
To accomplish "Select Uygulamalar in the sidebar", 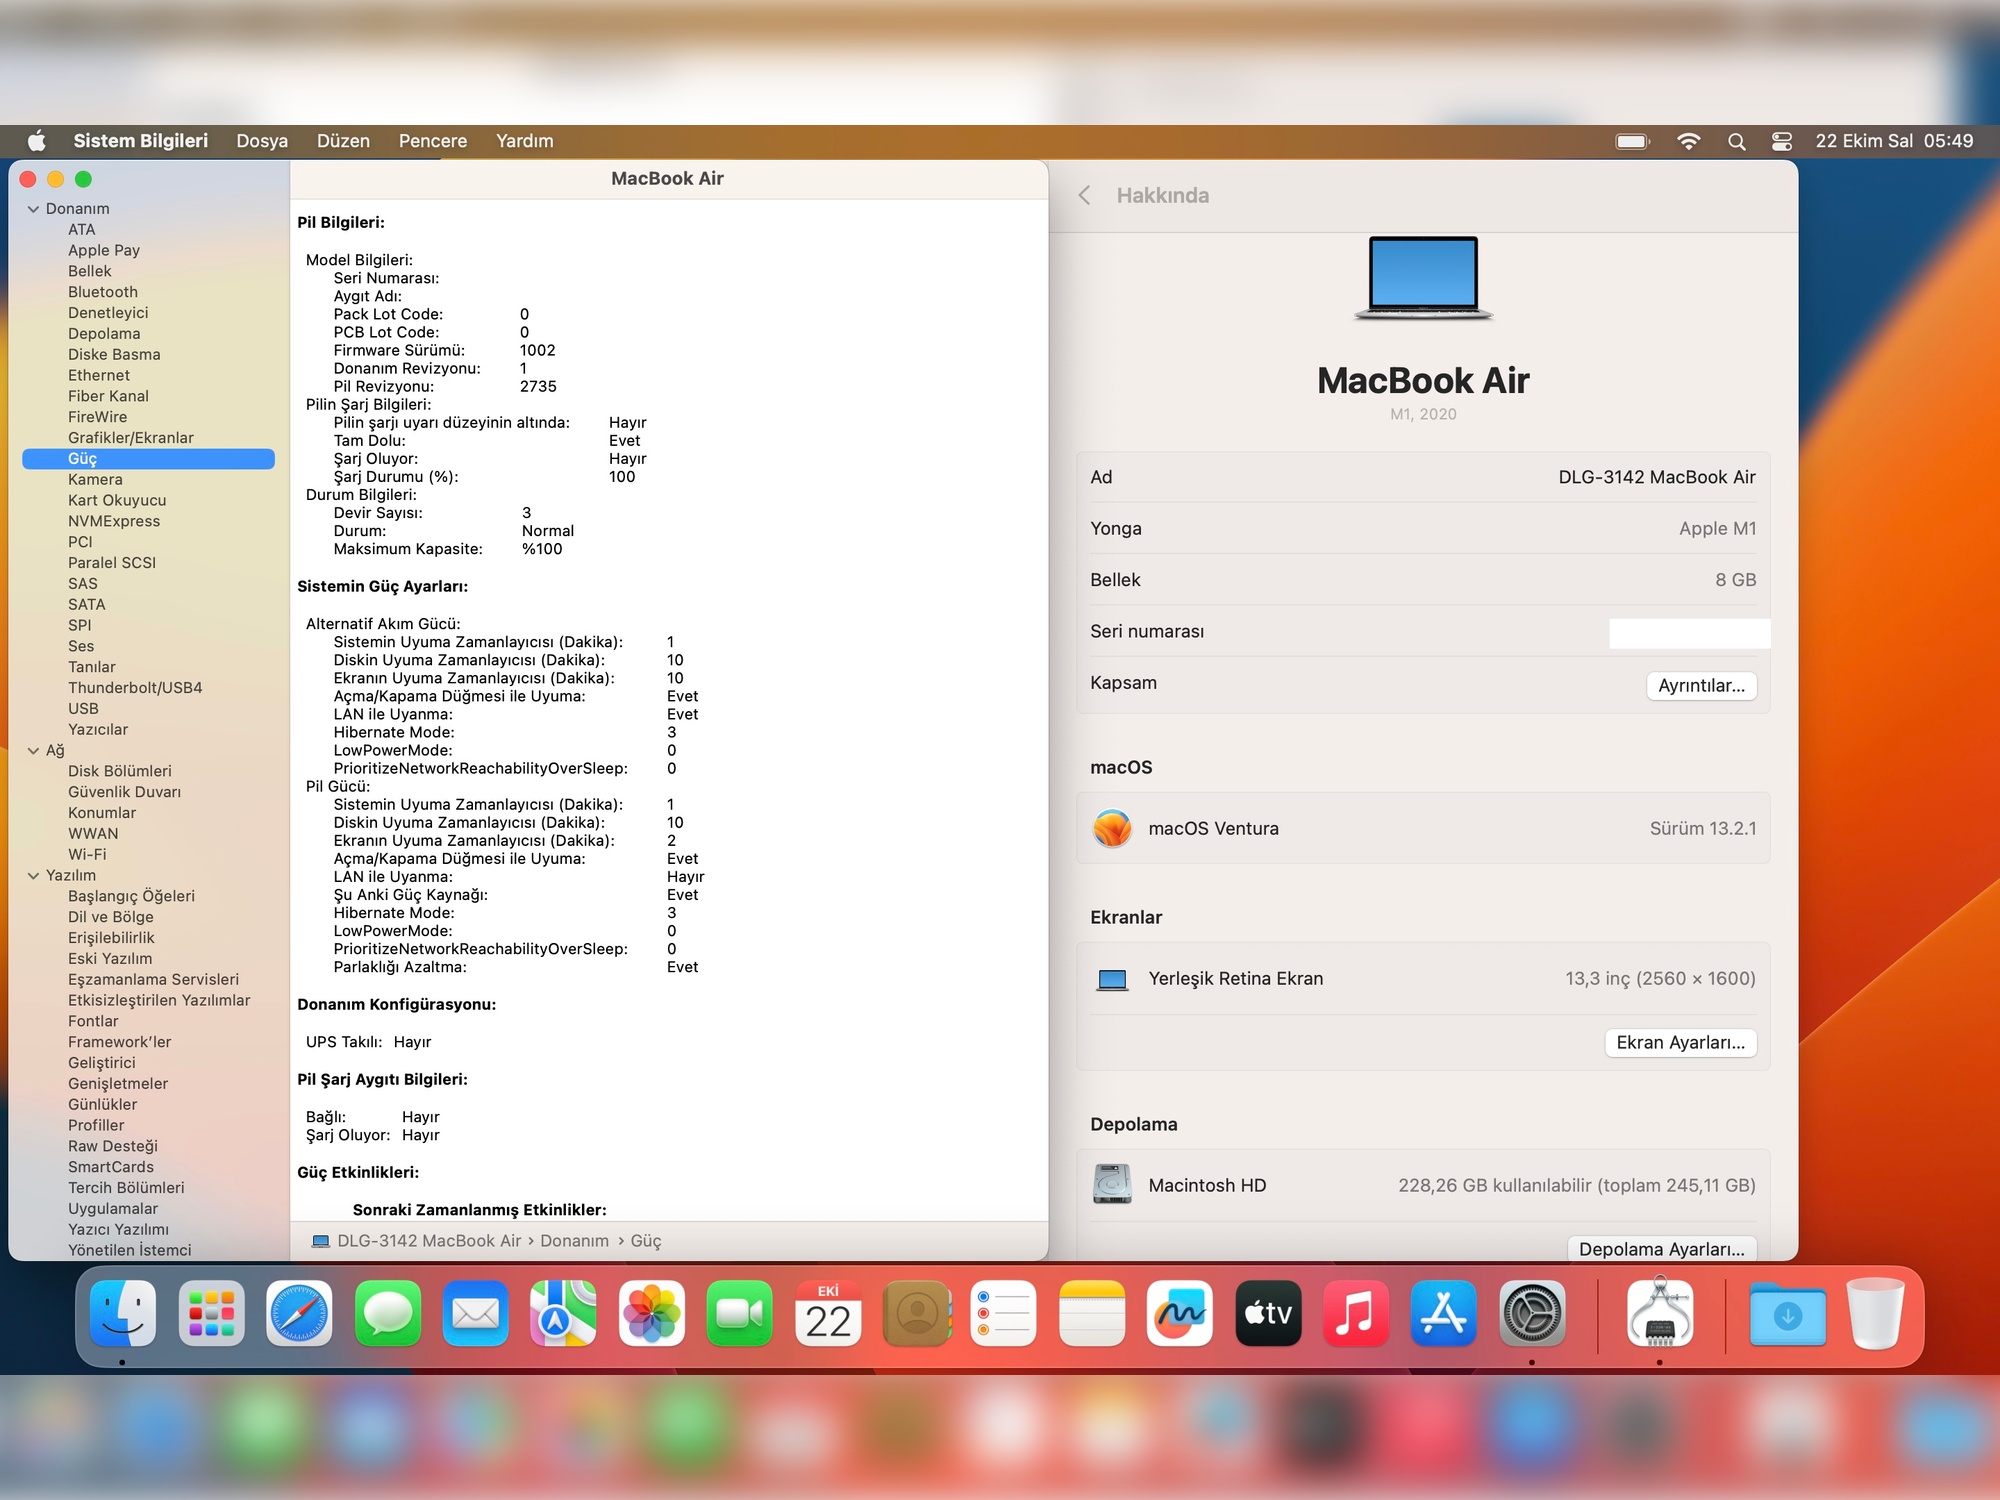I will click(x=113, y=1209).
